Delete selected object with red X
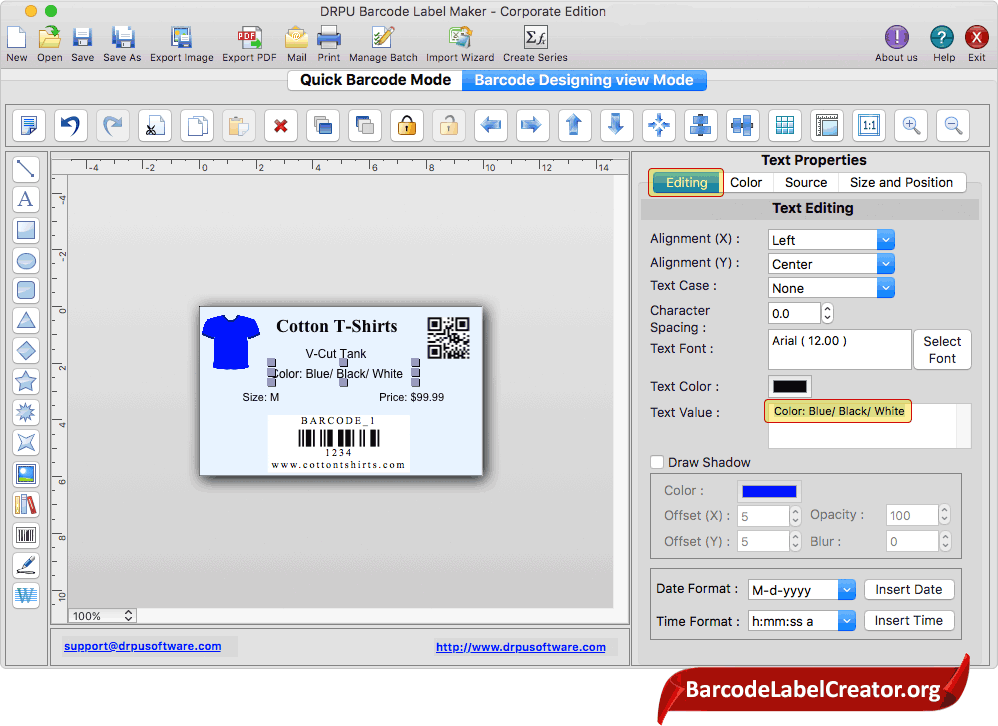 [281, 125]
